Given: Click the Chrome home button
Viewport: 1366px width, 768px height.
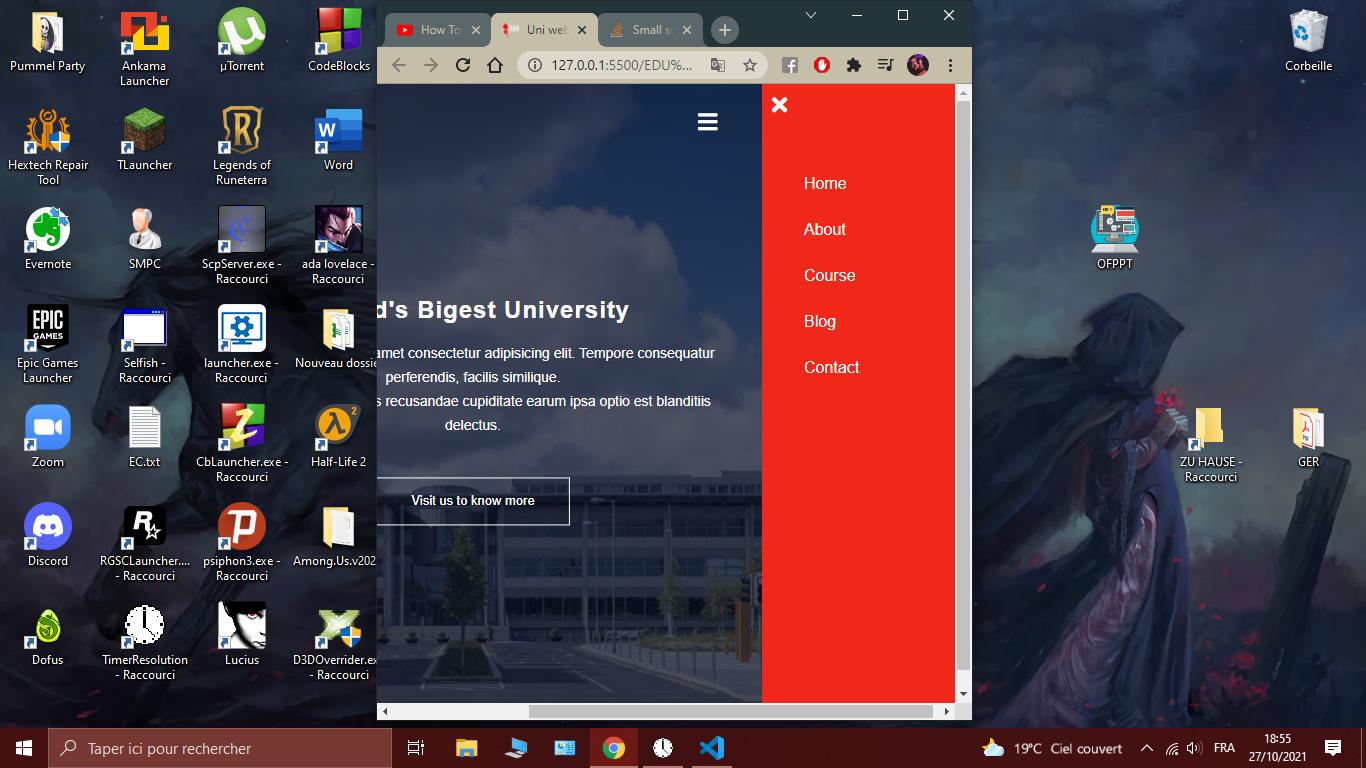Looking at the screenshot, I should point(495,65).
